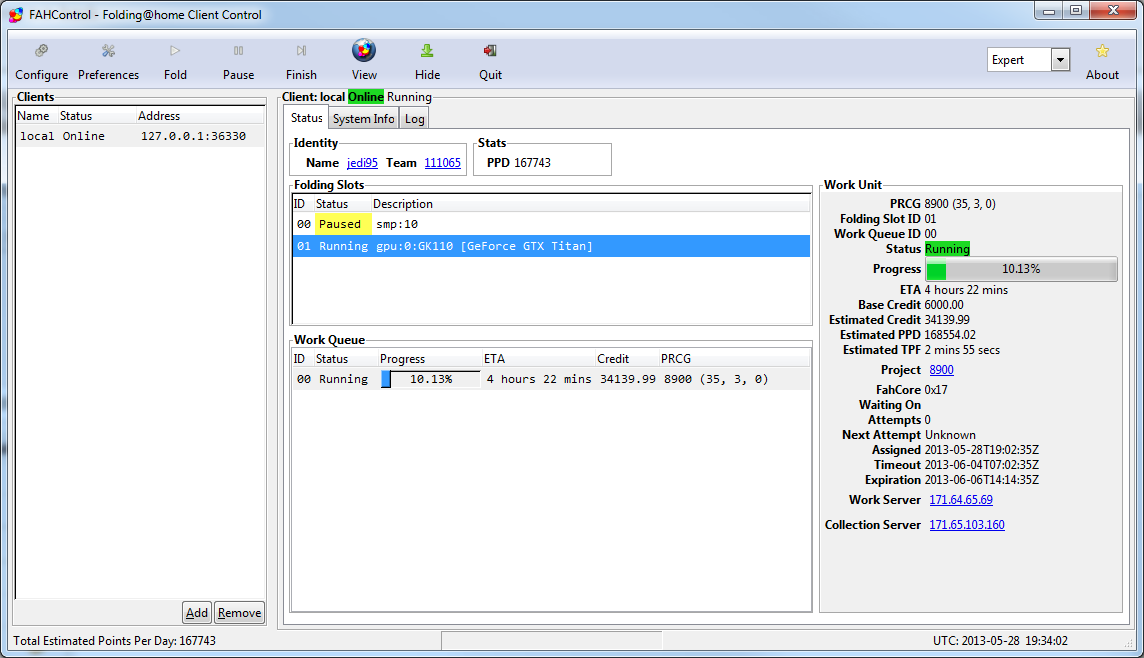Open team 111065 link
This screenshot has width=1144, height=658.
tap(442, 163)
